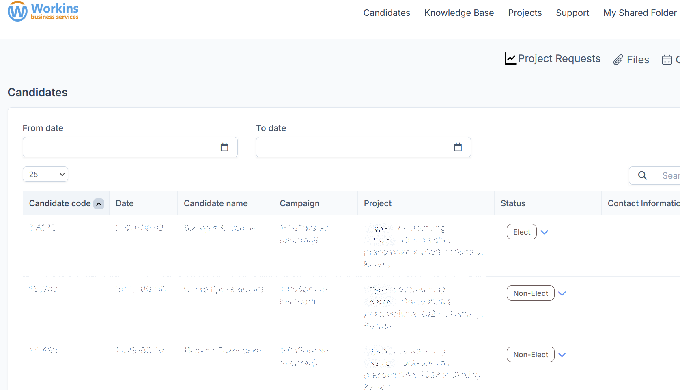Click the calendar icon beside Files
The height and width of the screenshot is (390, 680).
[667, 60]
